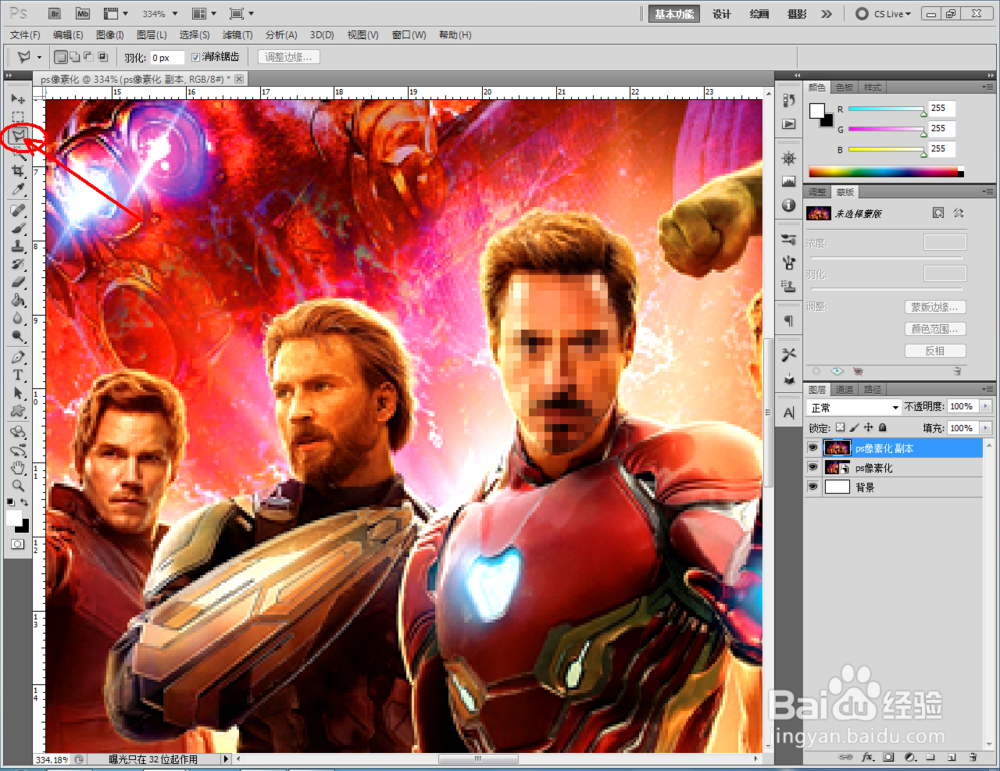Screen dimensions: 1000x771
Task: Select the Clone Stamp tool
Action: pyautogui.click(x=18, y=246)
